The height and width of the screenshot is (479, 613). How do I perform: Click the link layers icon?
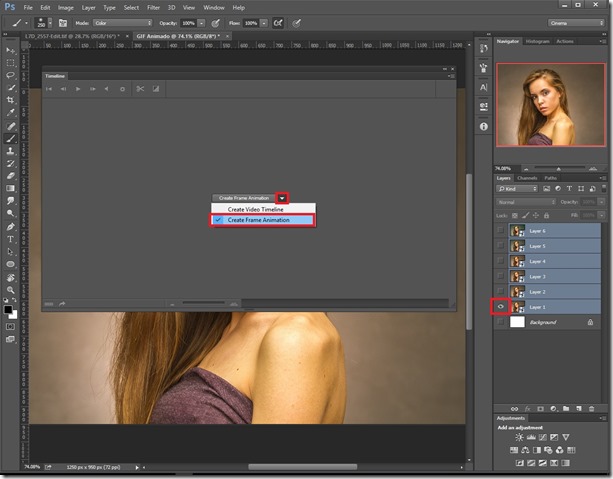(x=514, y=409)
